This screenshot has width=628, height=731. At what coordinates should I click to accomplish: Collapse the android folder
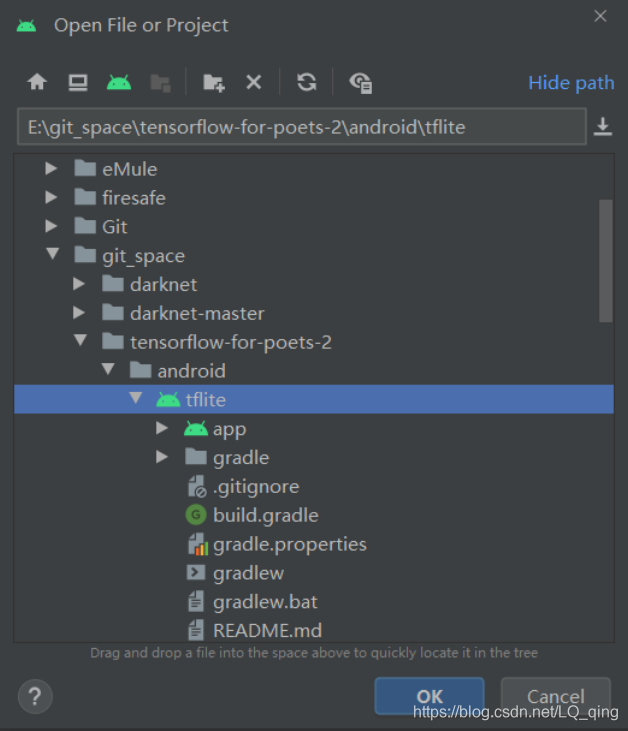(108, 369)
